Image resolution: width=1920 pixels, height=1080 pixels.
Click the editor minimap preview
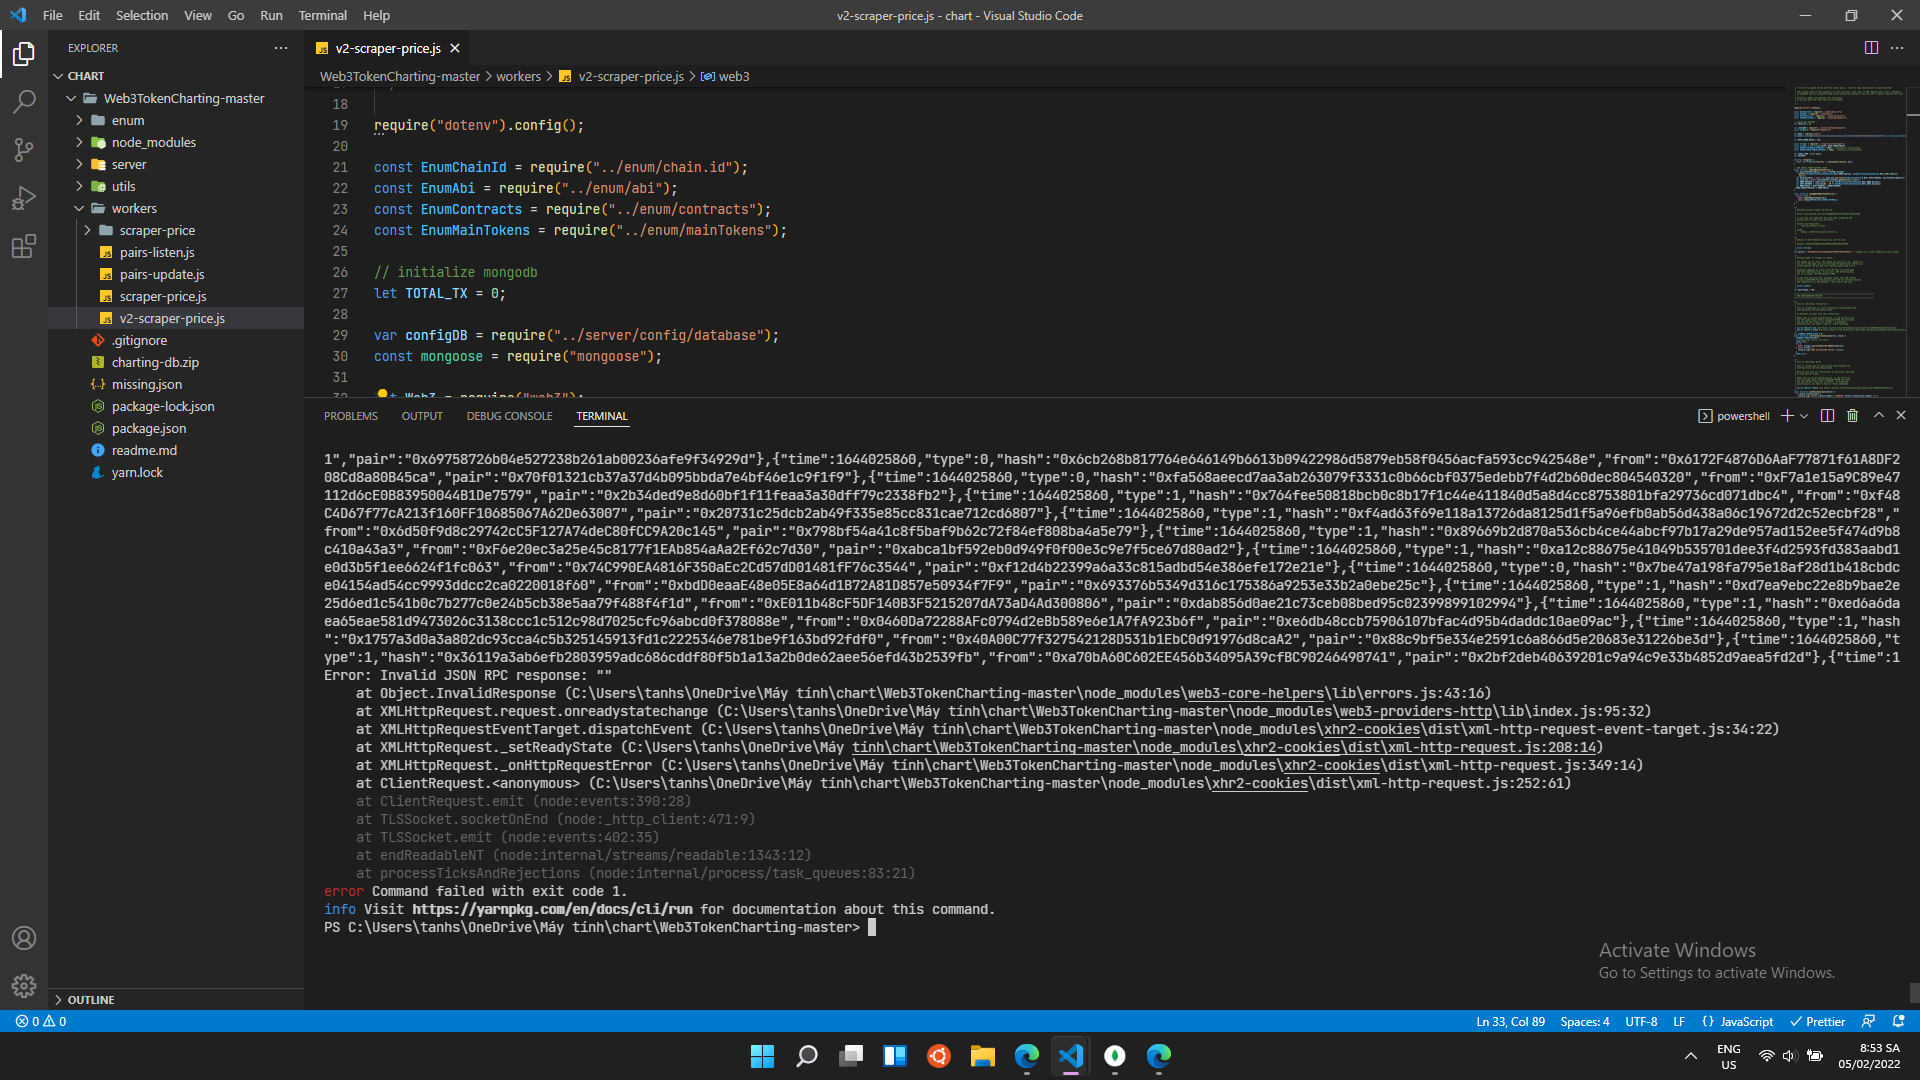click(x=1849, y=242)
